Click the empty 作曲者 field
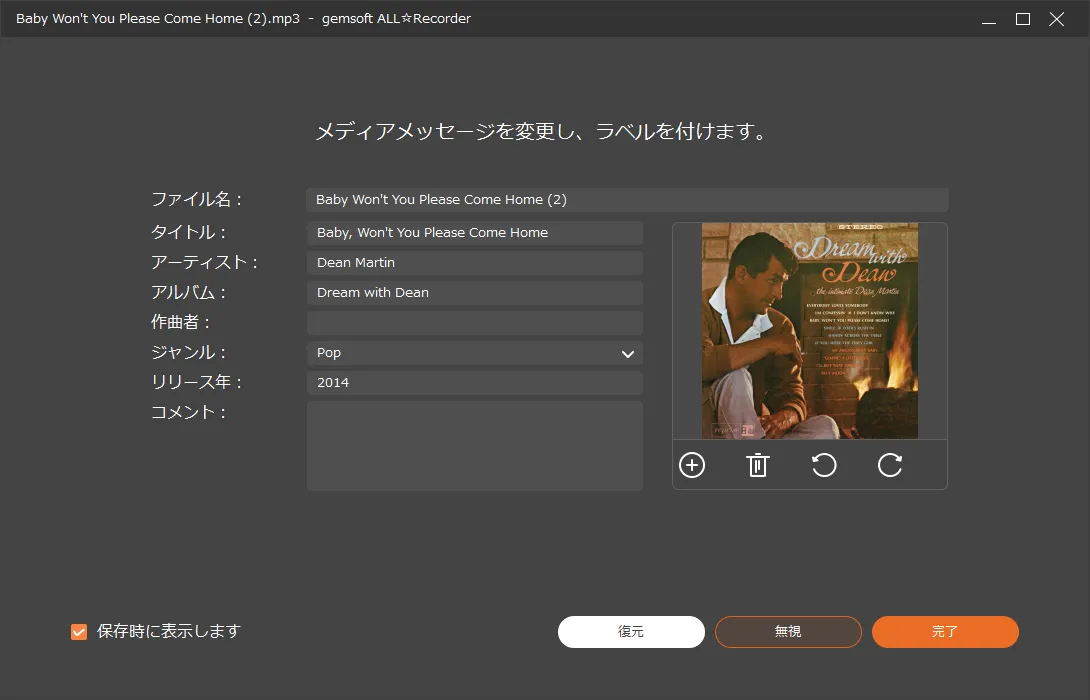The image size is (1090, 700). 474,323
